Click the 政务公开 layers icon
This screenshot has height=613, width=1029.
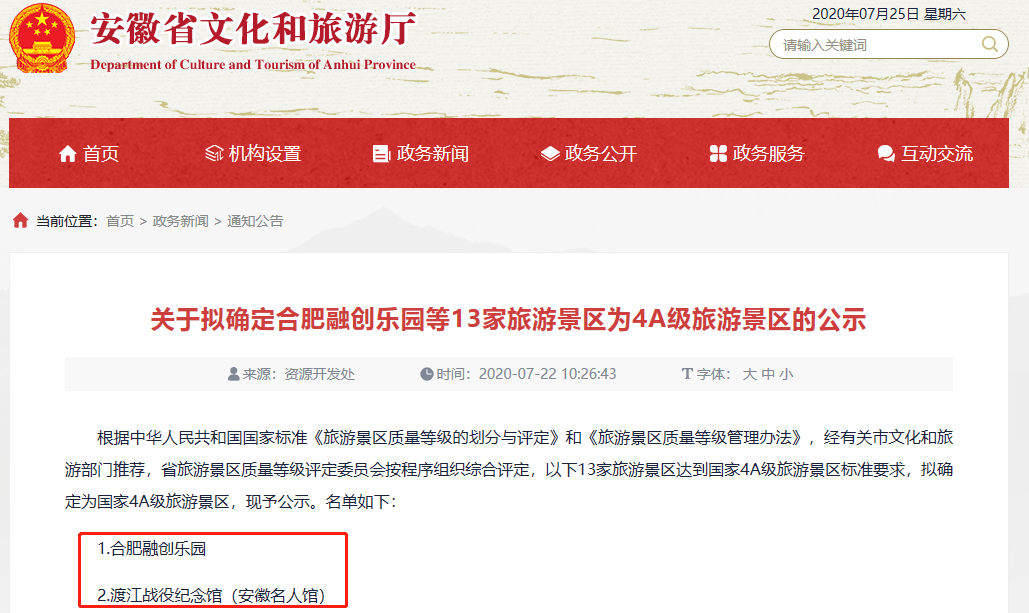(550, 154)
